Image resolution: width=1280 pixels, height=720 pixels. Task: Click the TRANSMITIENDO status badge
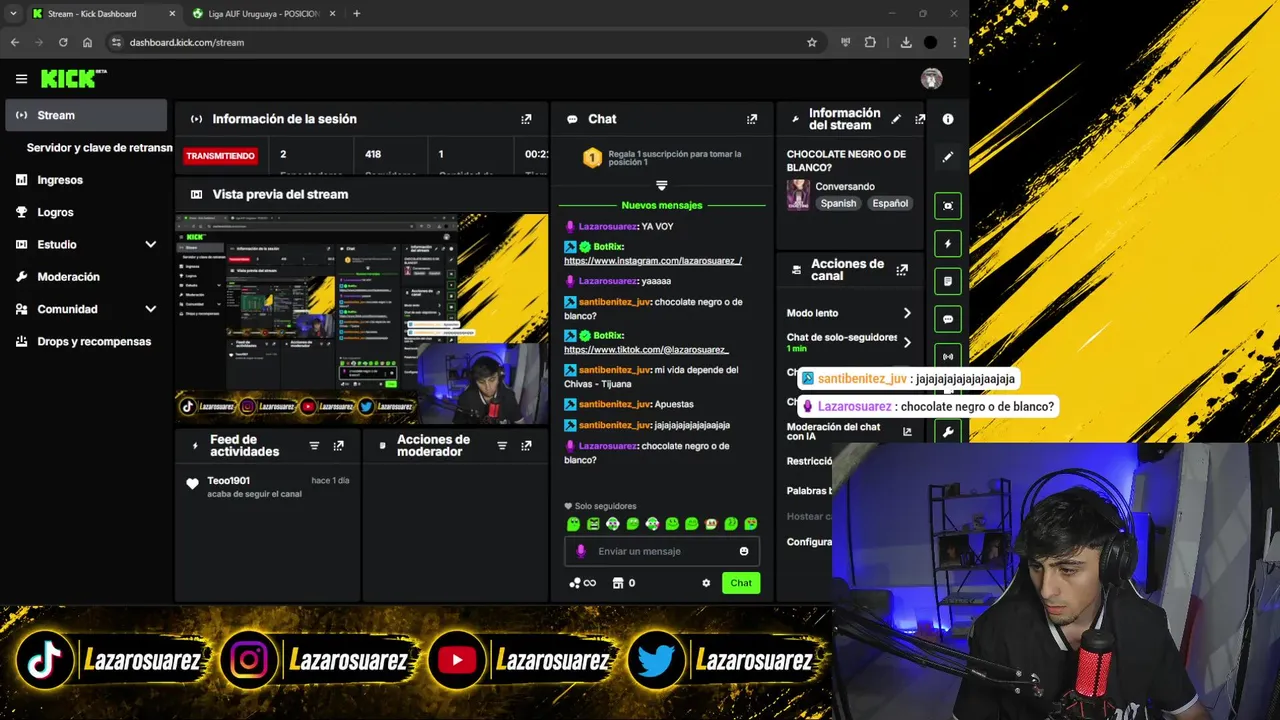[x=221, y=156]
